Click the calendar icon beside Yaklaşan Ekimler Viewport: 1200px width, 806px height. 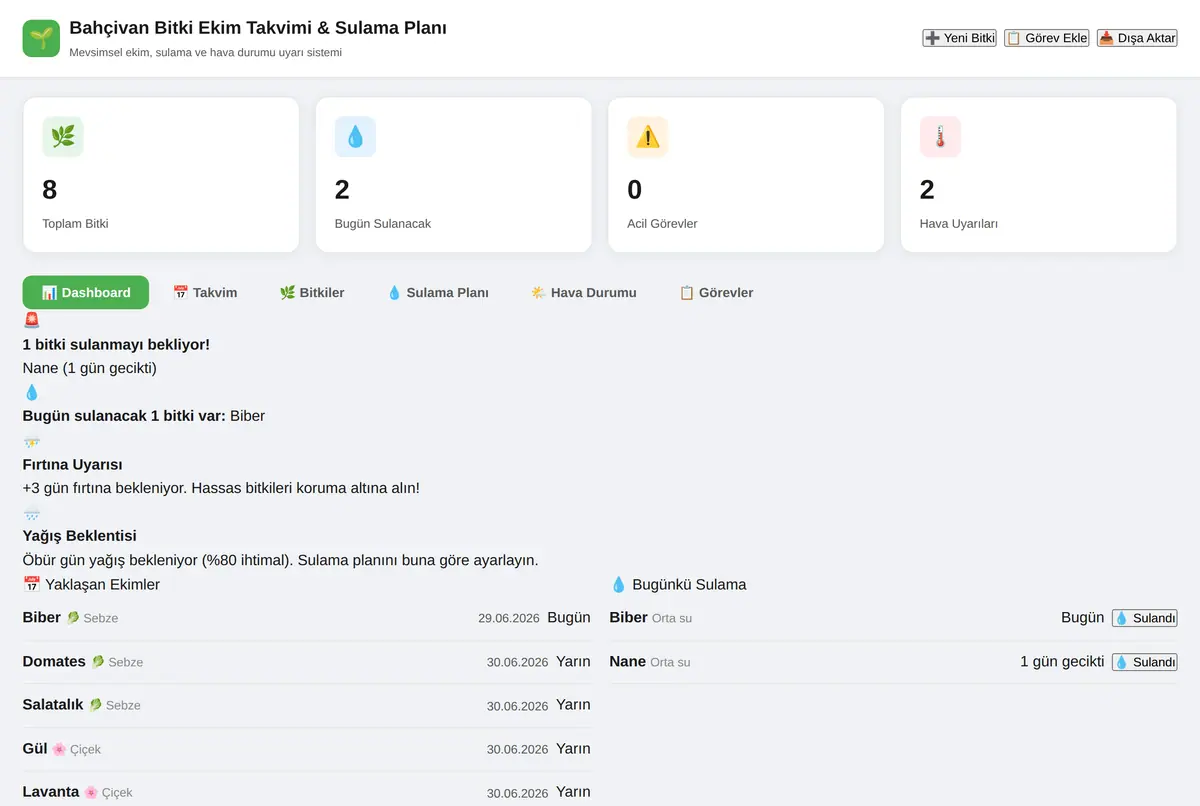pos(32,585)
